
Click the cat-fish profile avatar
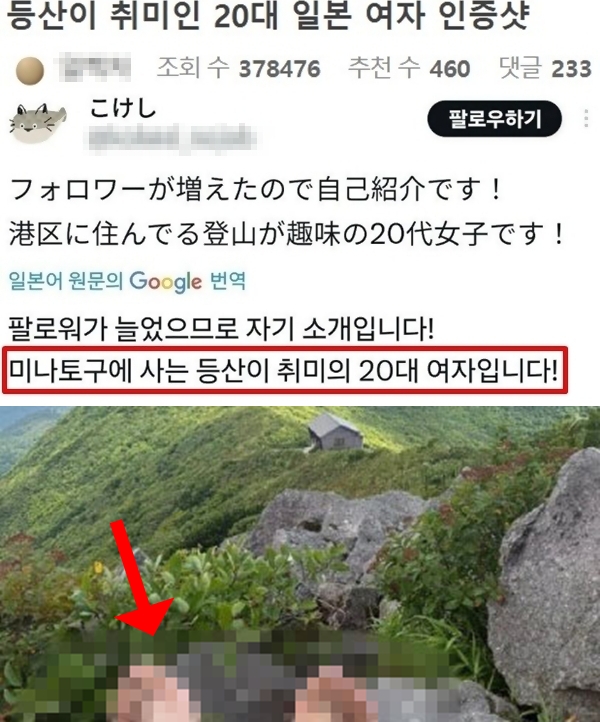(x=38, y=122)
